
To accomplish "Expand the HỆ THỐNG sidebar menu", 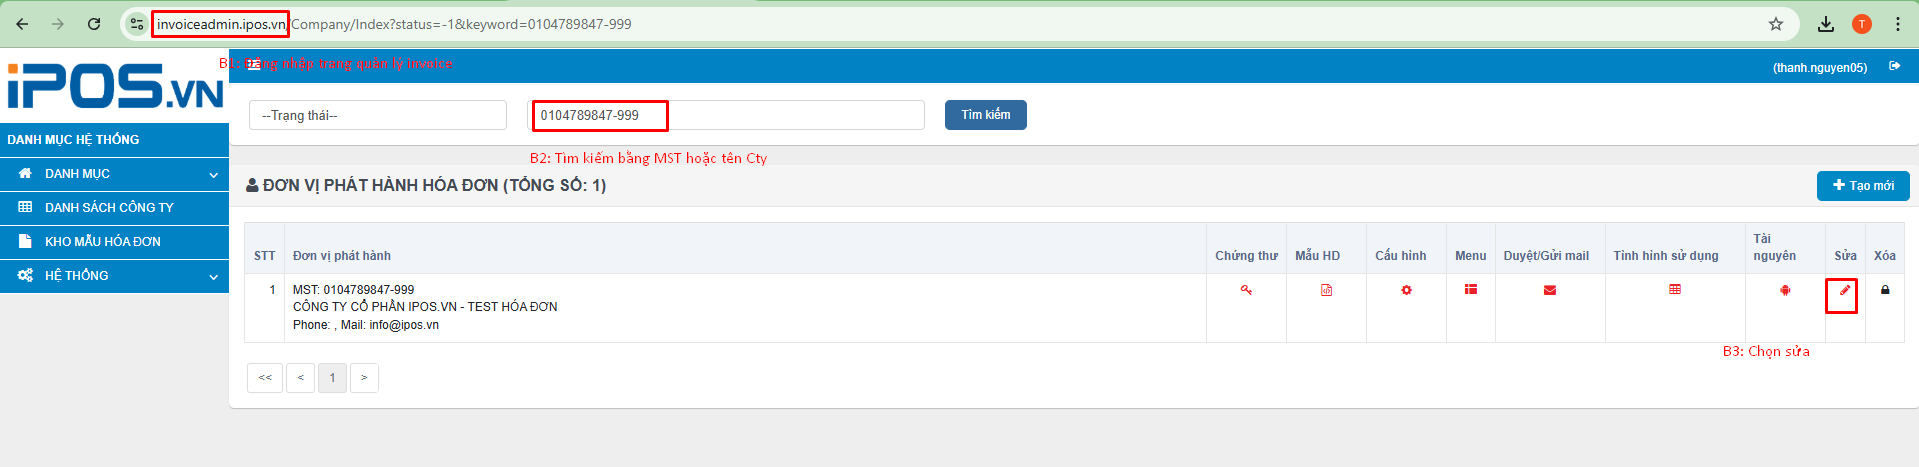I will [114, 276].
